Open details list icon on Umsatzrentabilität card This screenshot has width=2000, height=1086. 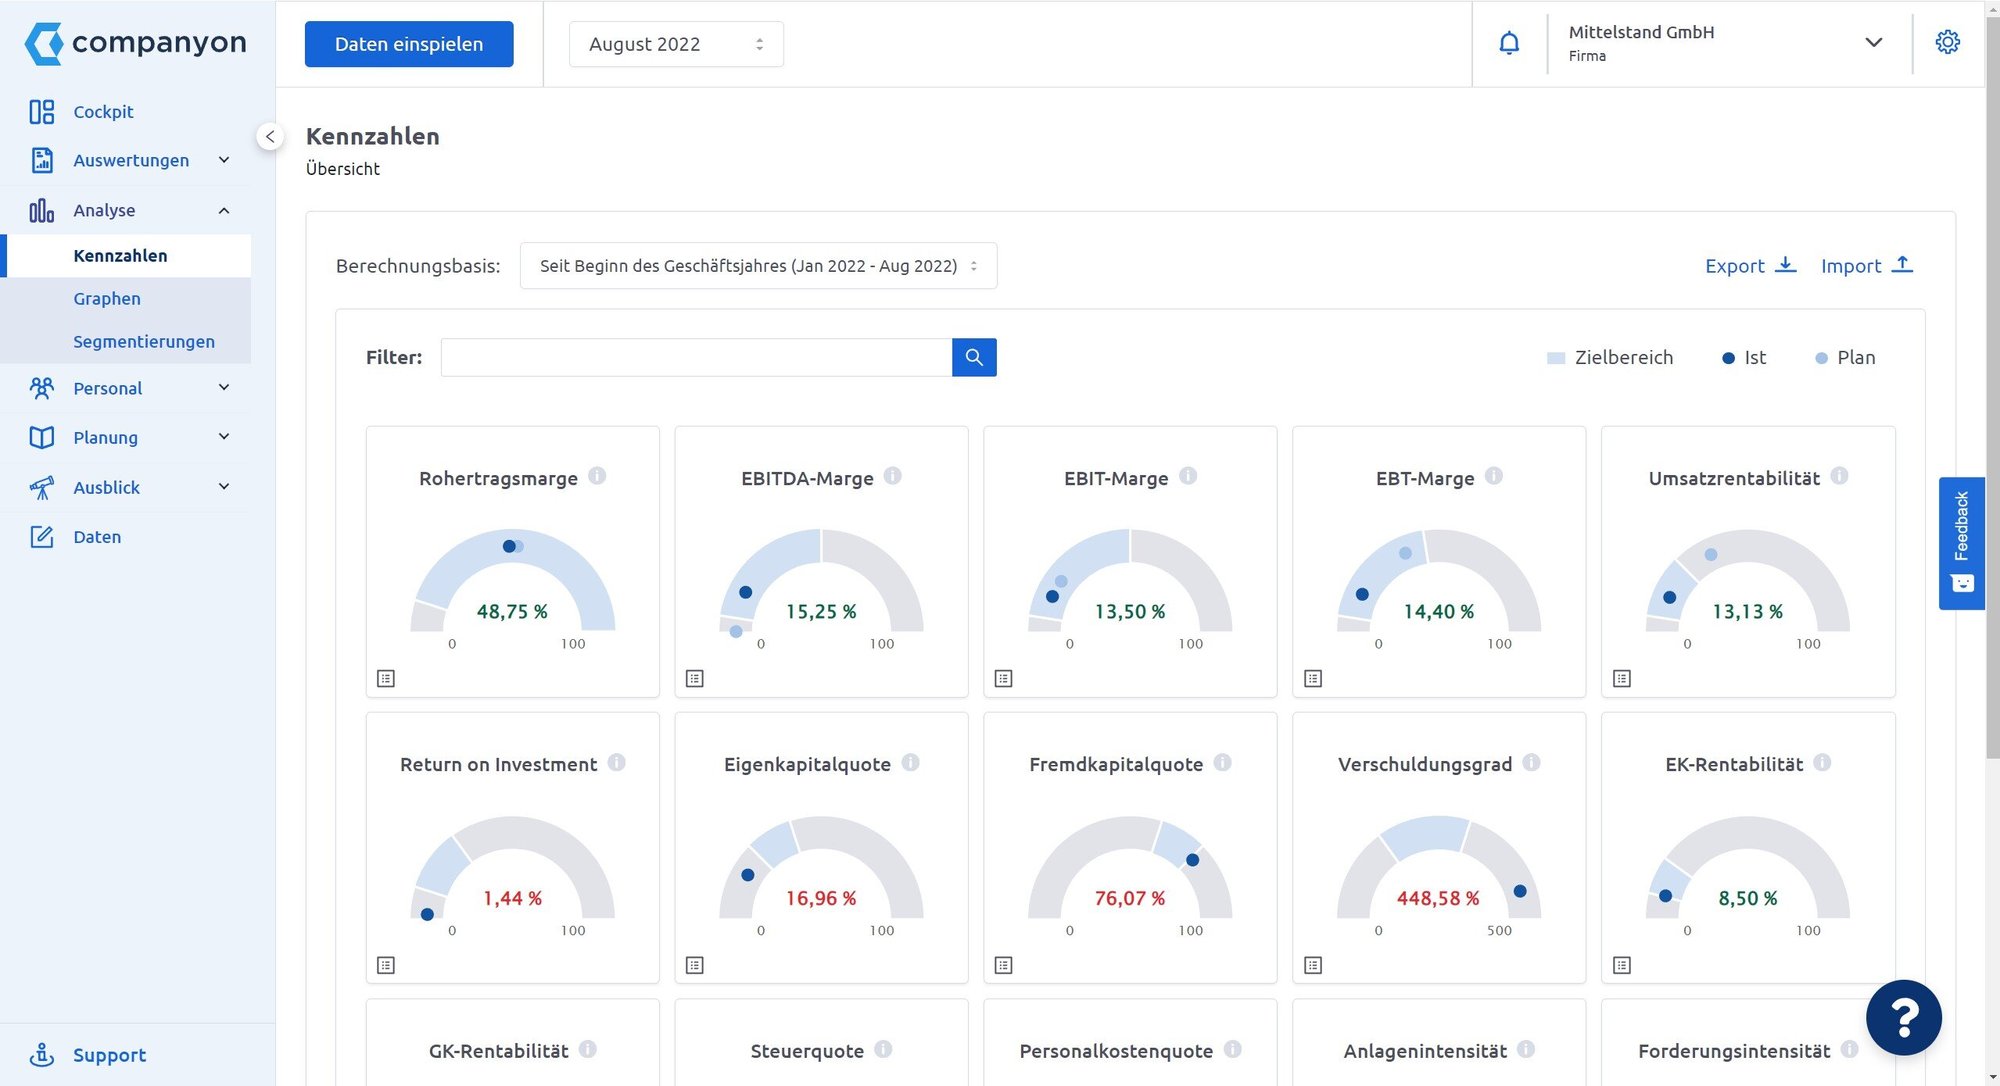1622,678
